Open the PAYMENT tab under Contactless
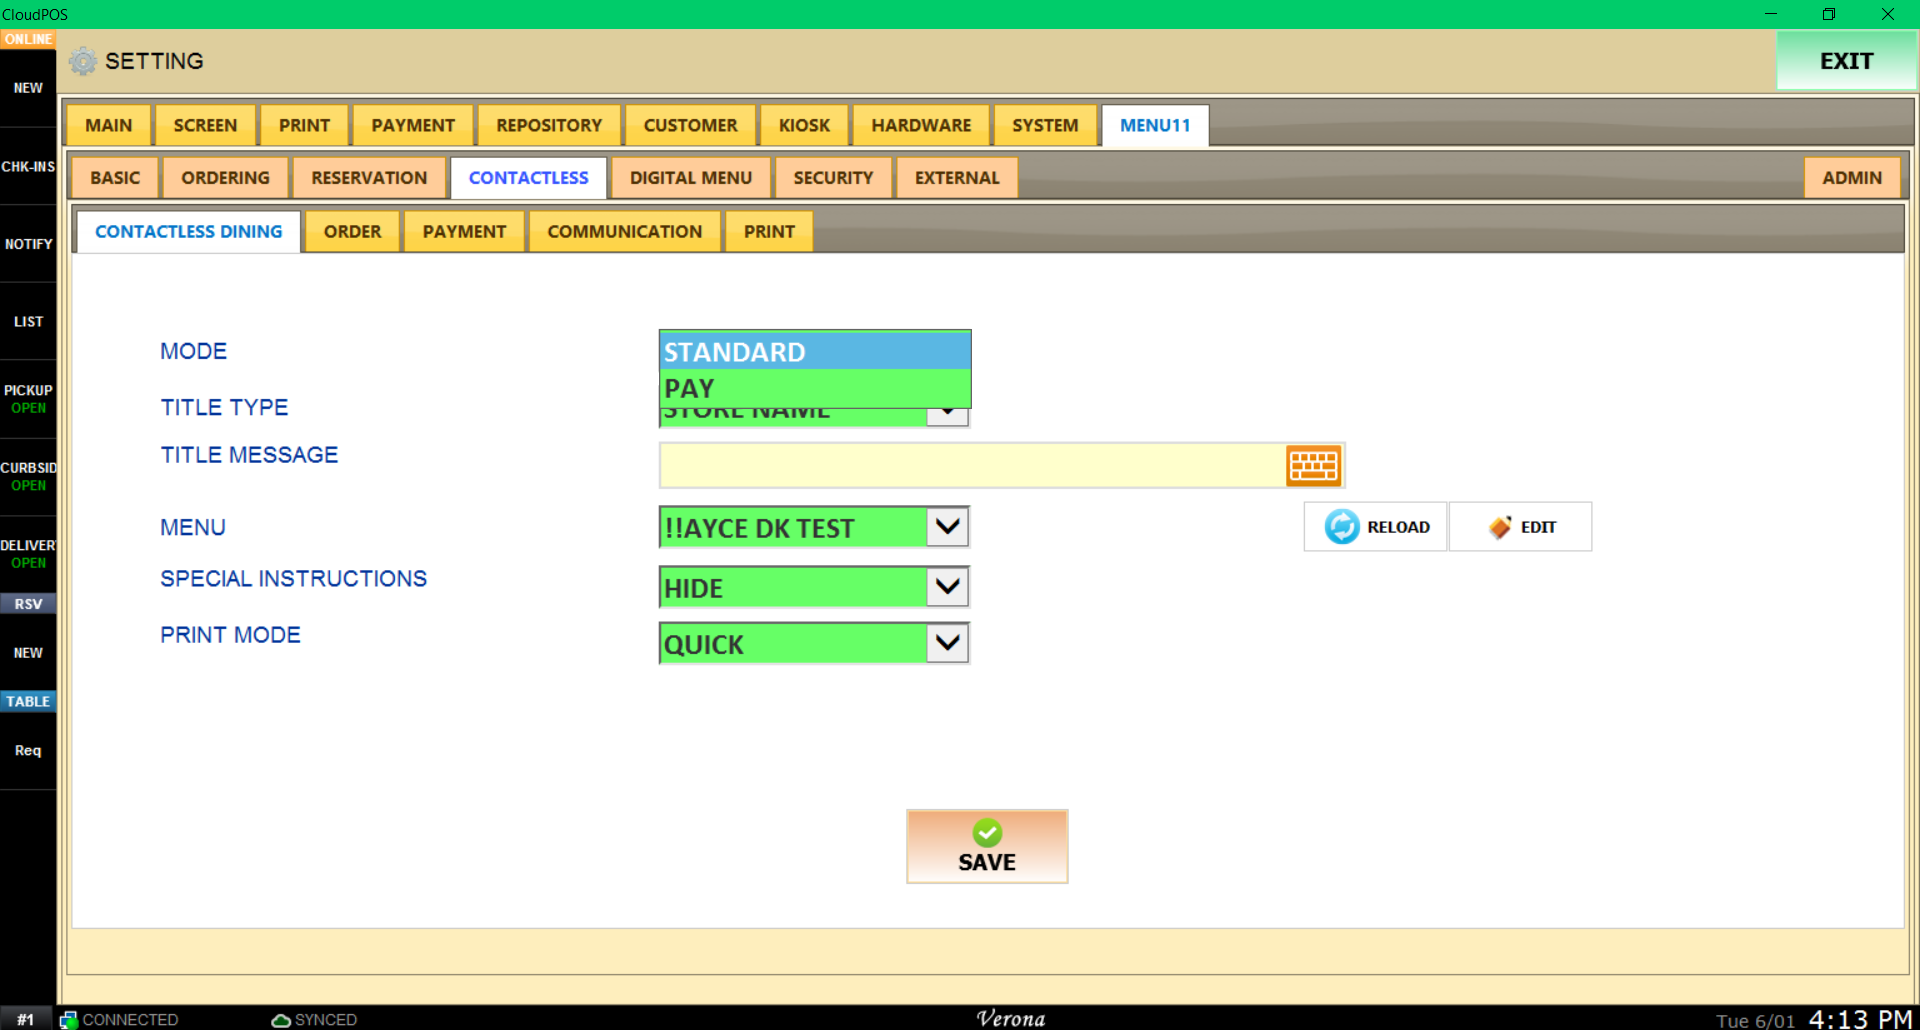 point(464,232)
